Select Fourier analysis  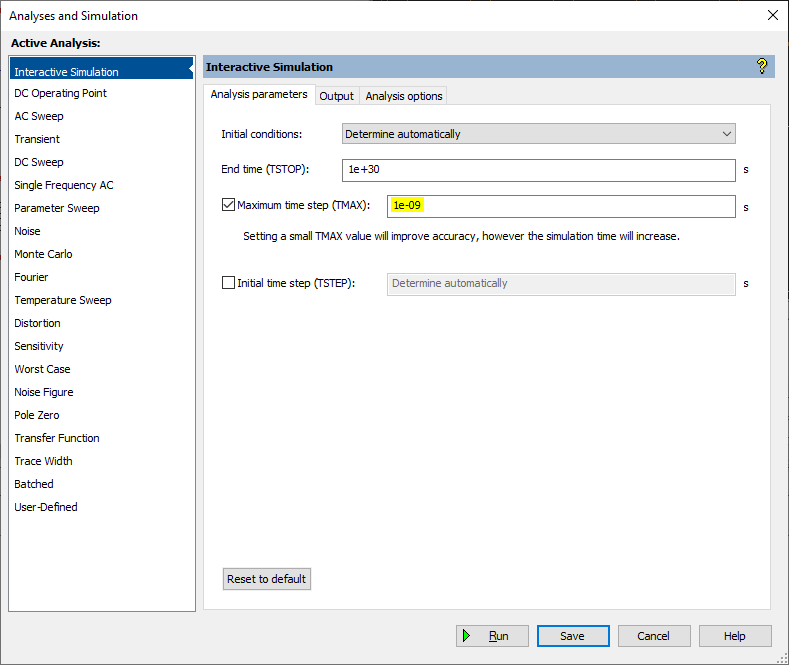click(102, 277)
